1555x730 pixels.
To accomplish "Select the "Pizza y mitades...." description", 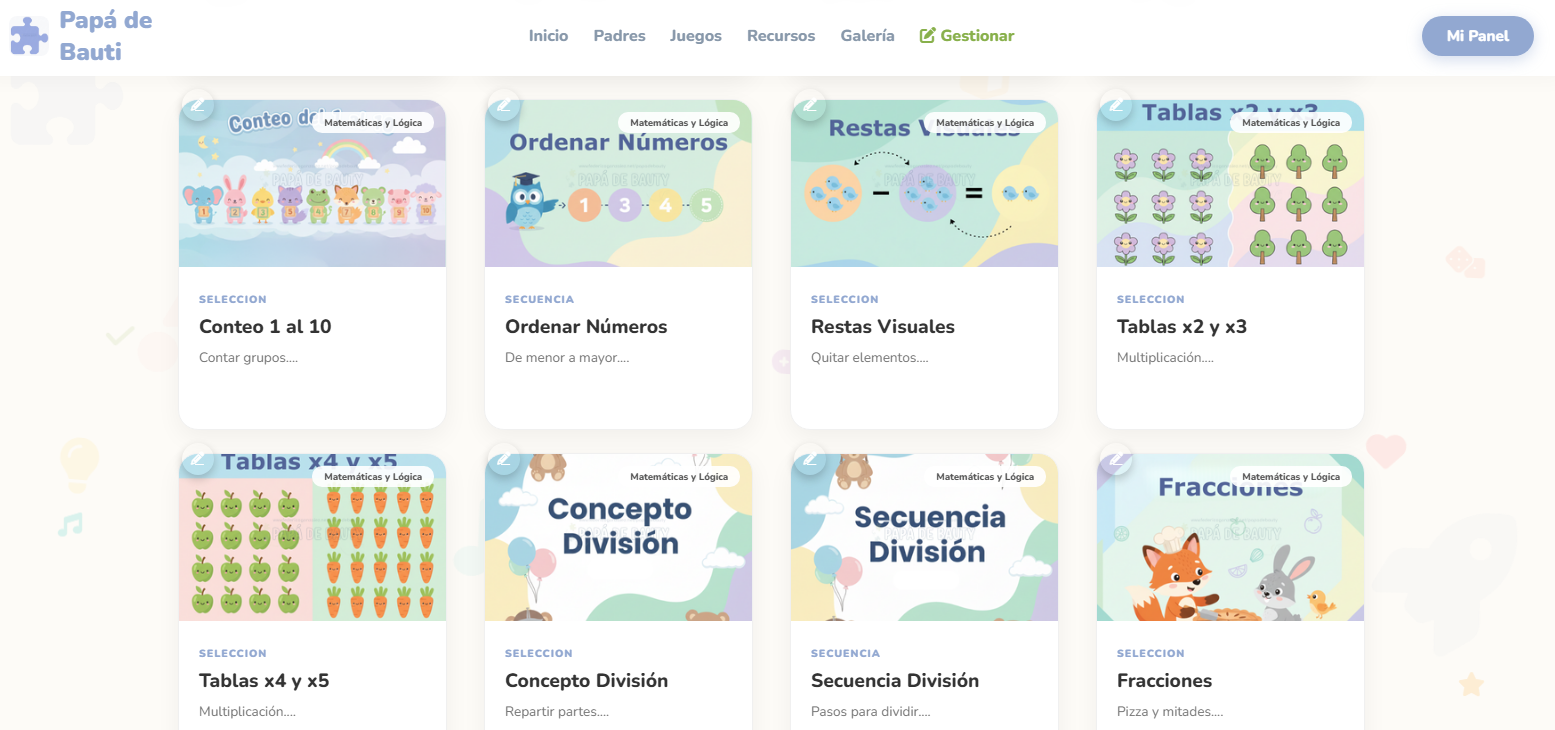I will (x=1170, y=711).
